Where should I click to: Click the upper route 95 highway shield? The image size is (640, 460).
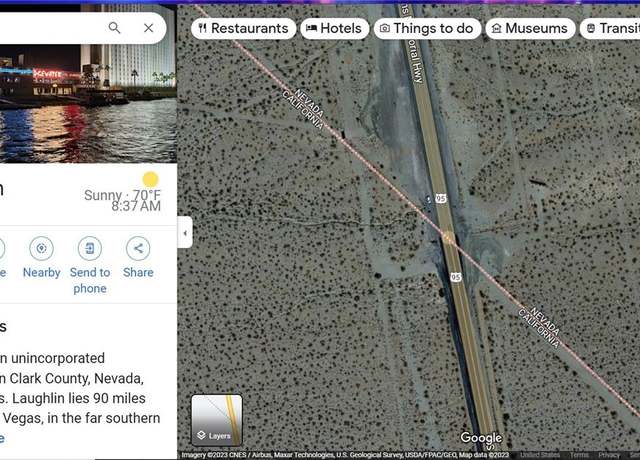point(440,199)
